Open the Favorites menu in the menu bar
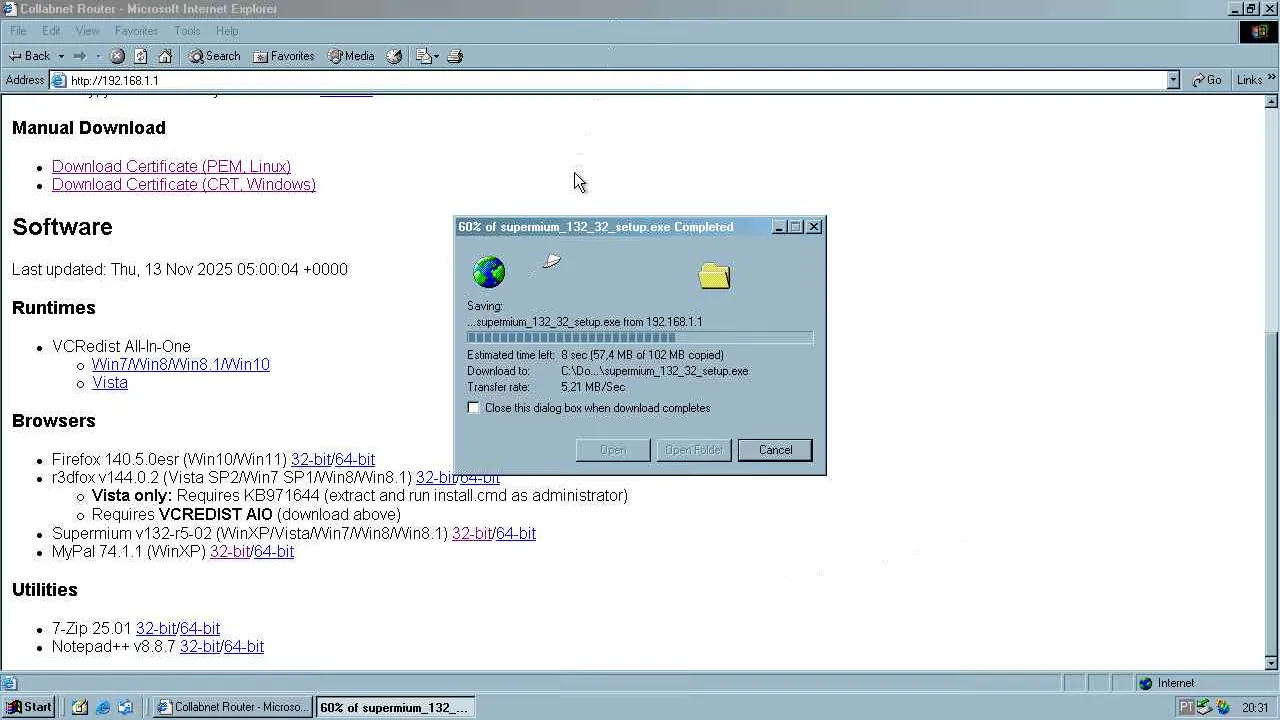The width and height of the screenshot is (1280, 720). (x=136, y=31)
